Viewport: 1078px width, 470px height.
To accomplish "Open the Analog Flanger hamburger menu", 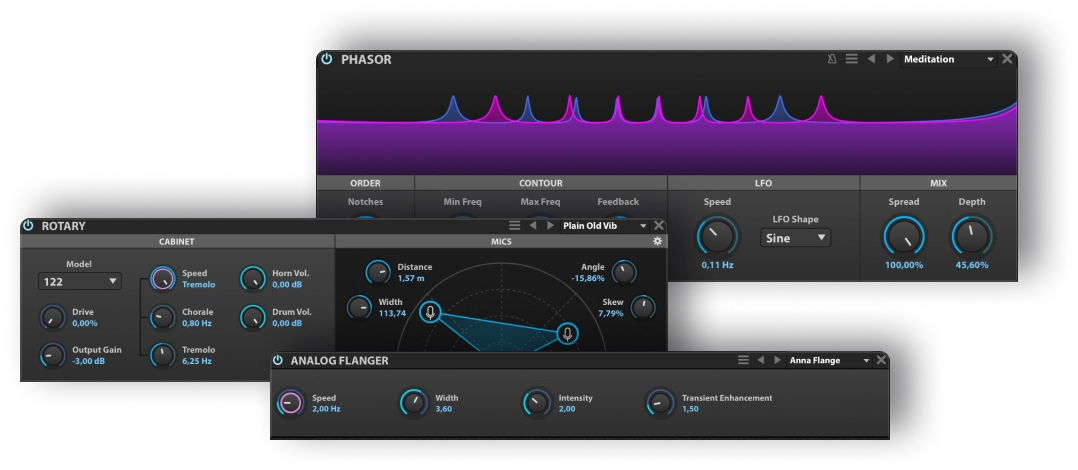I will coord(743,360).
